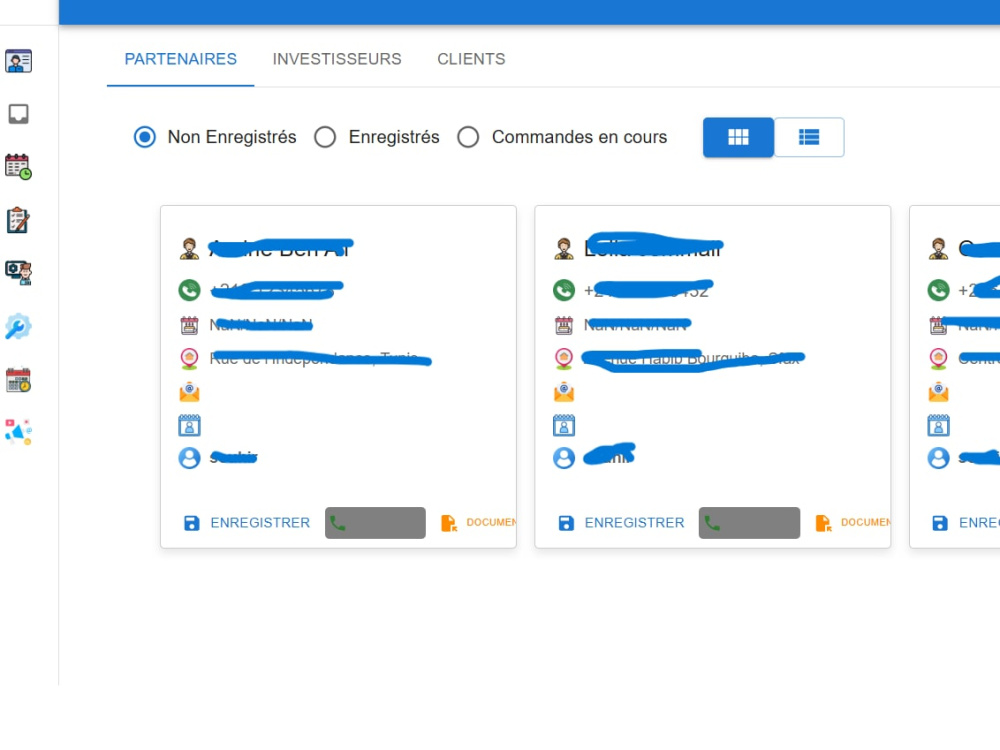Viewport: 1000px width, 750px height.
Task: Switch to grid card view
Action: [738, 137]
